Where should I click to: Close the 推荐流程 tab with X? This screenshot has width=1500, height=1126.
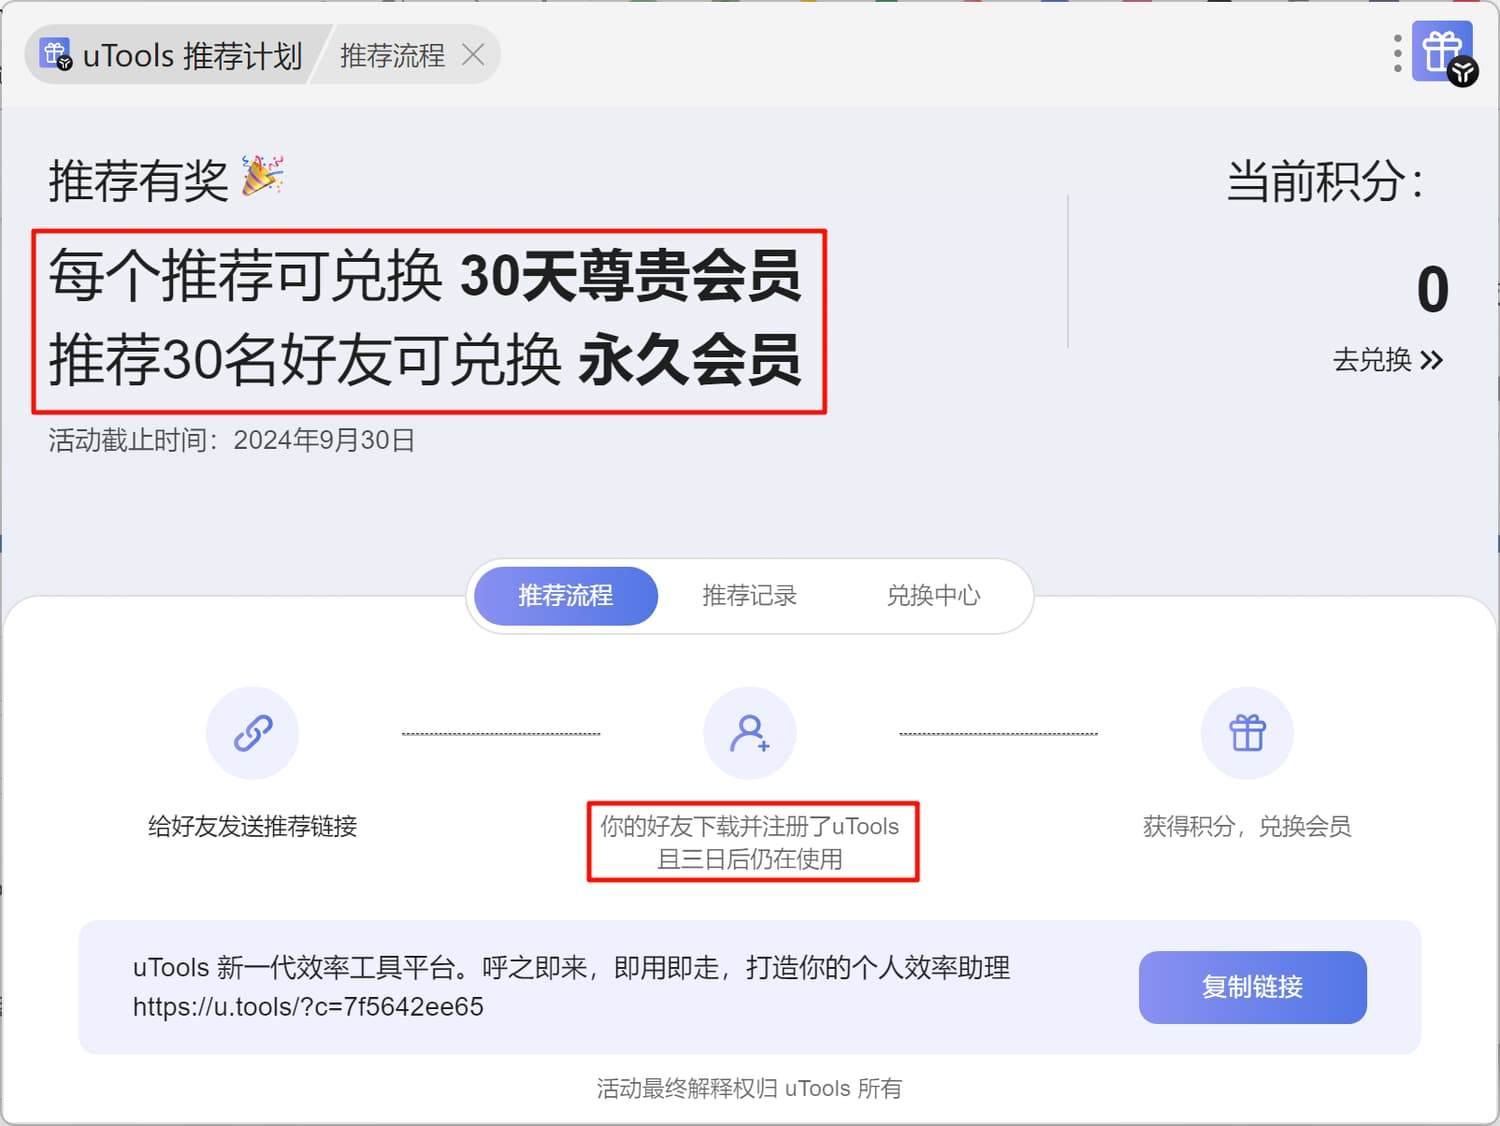(473, 55)
